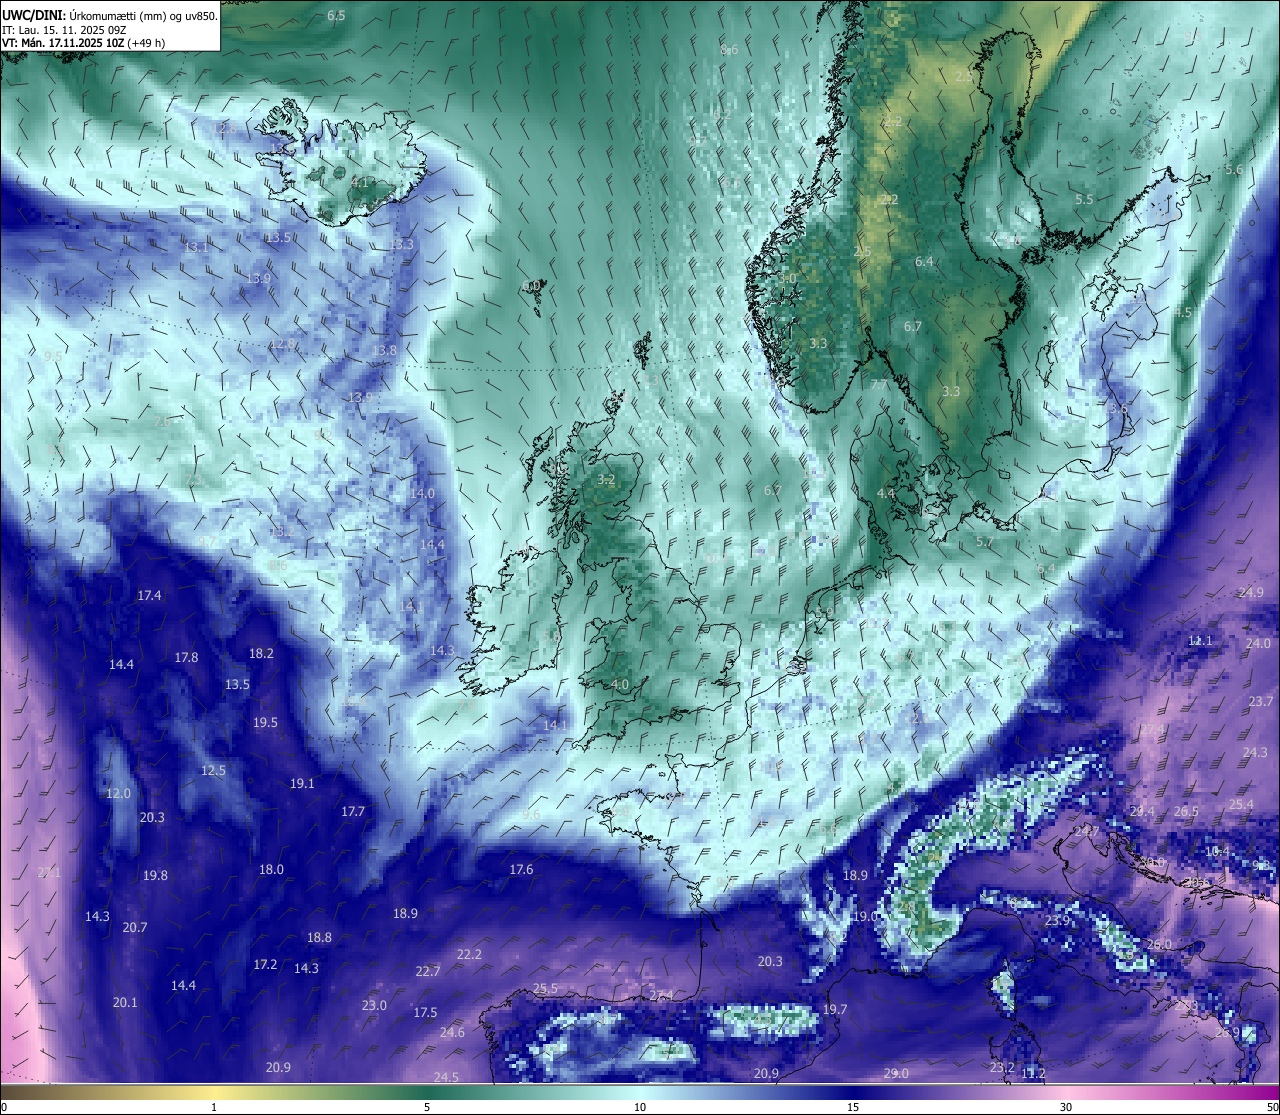Click the 10 tick on the color scale
This screenshot has width=1280, height=1115.
pos(640,1107)
